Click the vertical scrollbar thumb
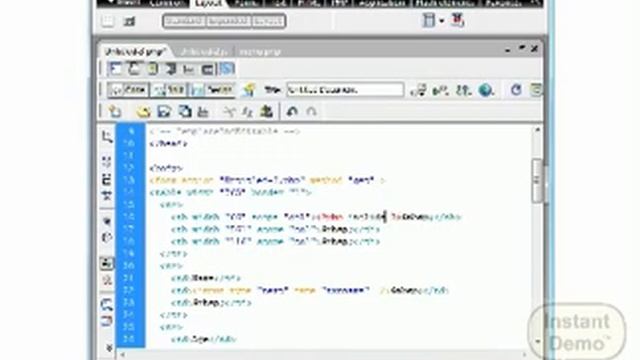Viewport: 640px width, 360px height. tap(537, 180)
